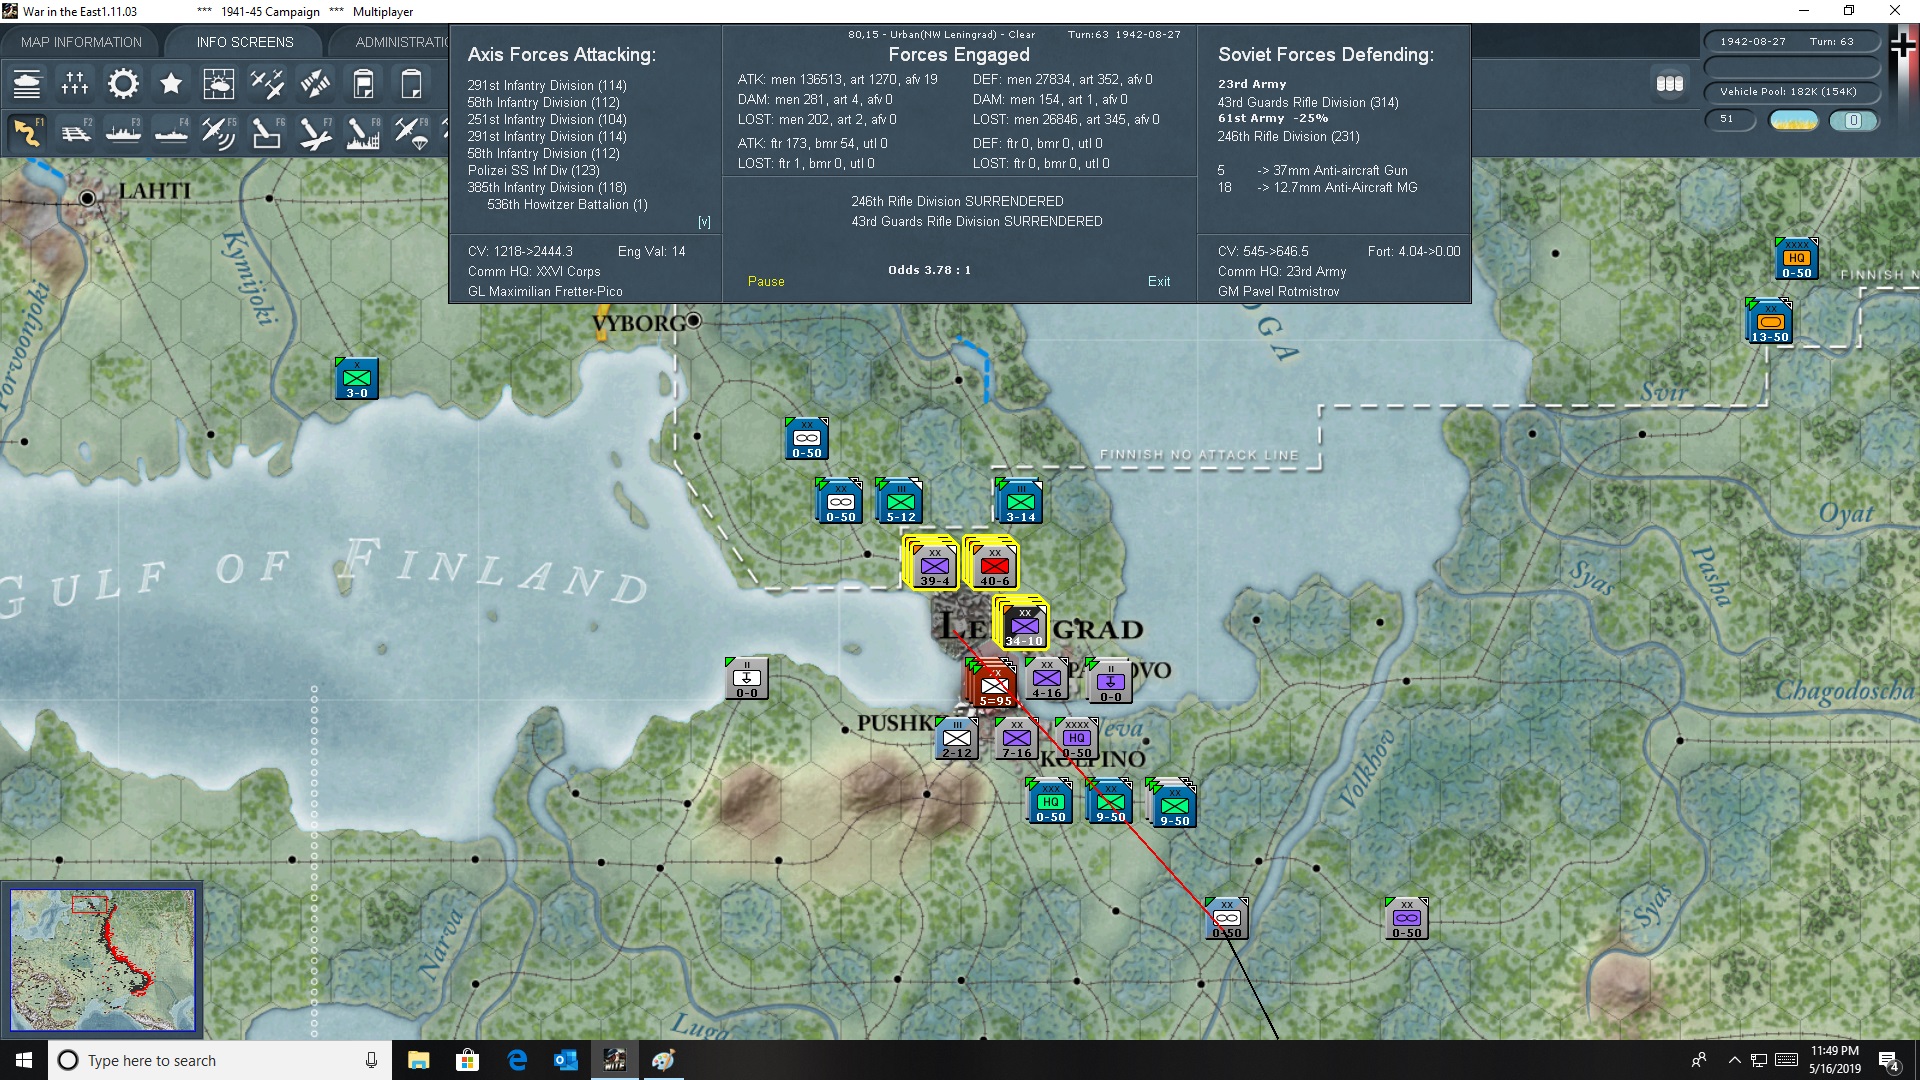Select the F7 bomb airfield mode
Image resolution: width=1920 pixels, height=1080 pixels.
click(315, 133)
